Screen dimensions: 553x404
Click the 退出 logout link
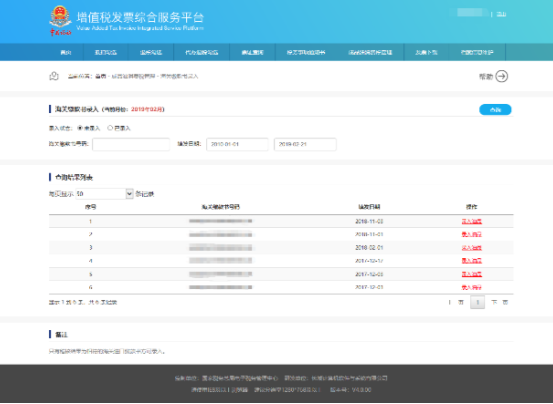point(501,14)
